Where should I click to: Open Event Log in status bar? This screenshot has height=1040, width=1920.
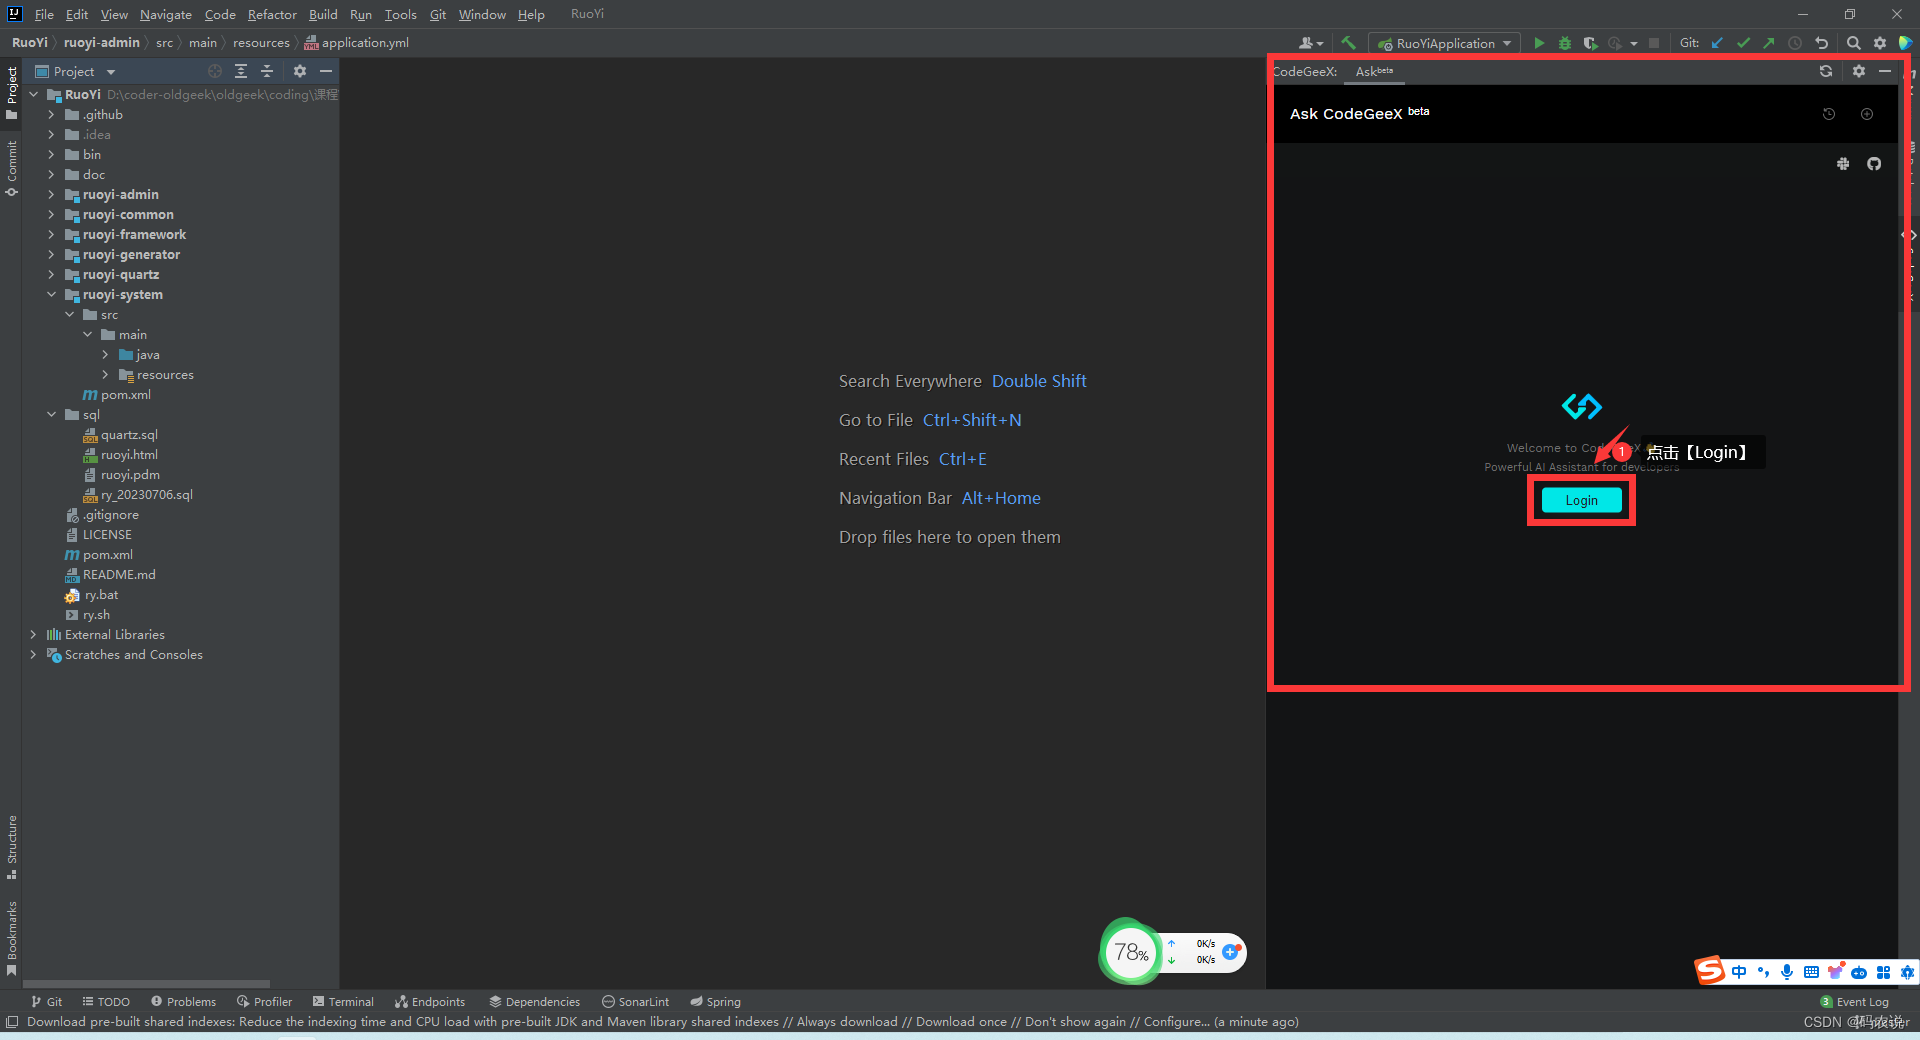coord(1854,1001)
